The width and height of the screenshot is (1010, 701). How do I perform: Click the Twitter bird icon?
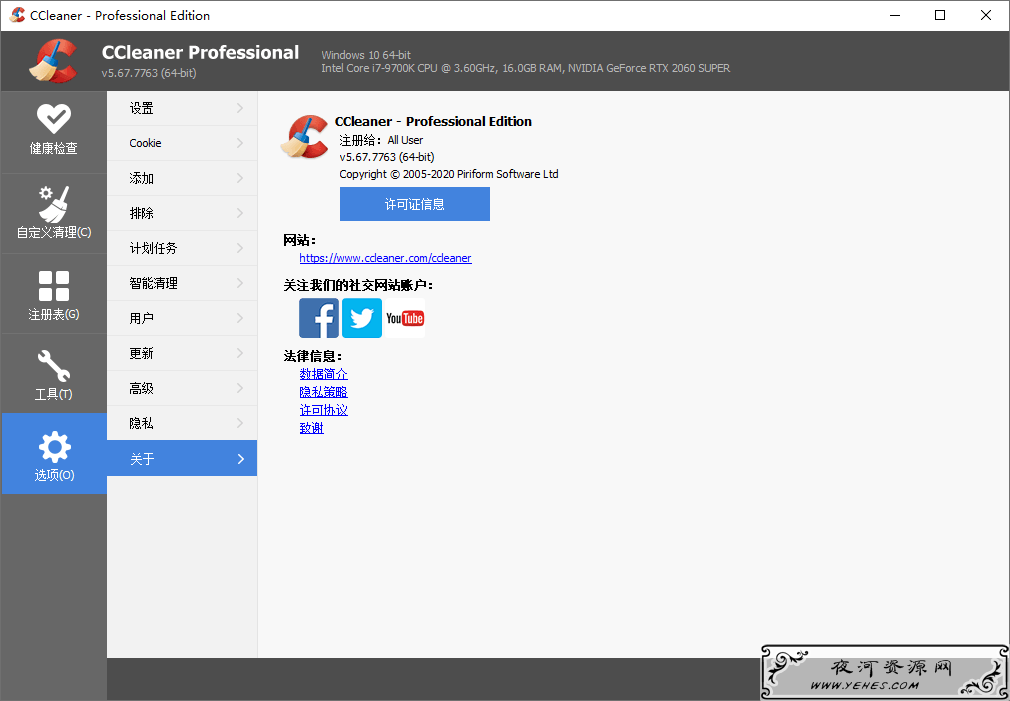point(361,318)
